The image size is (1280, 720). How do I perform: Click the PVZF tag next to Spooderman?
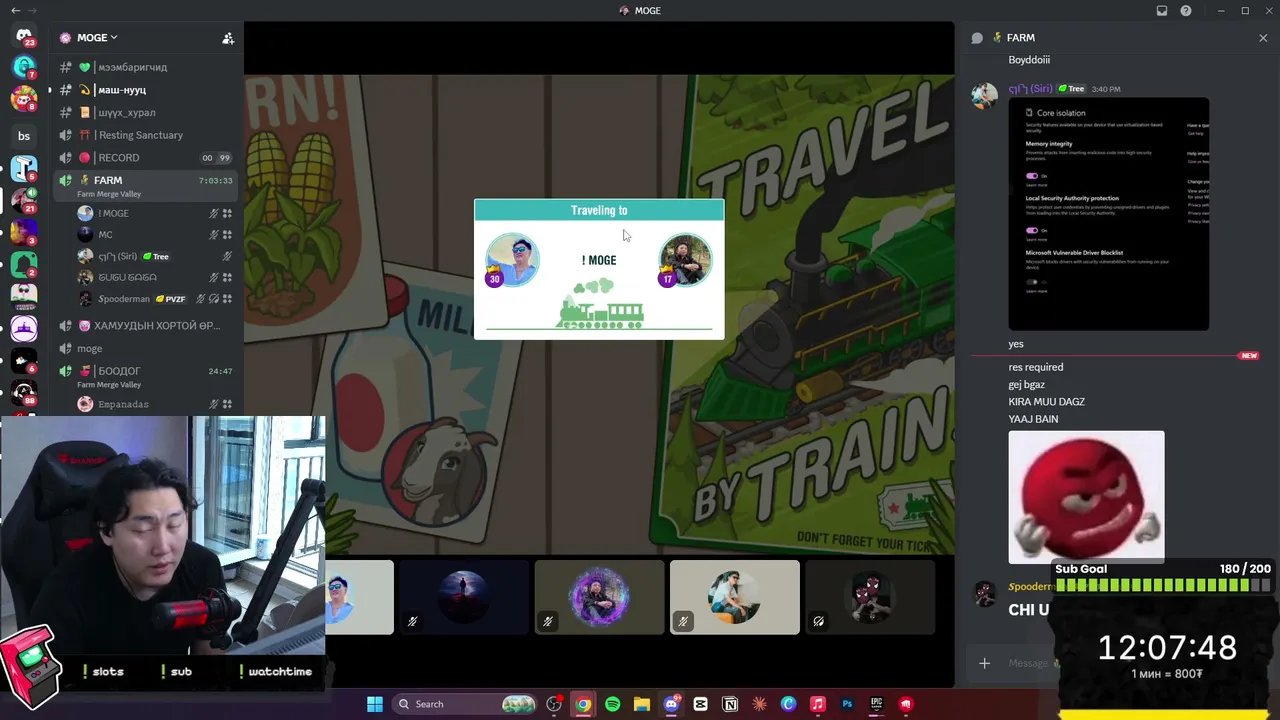tap(170, 299)
